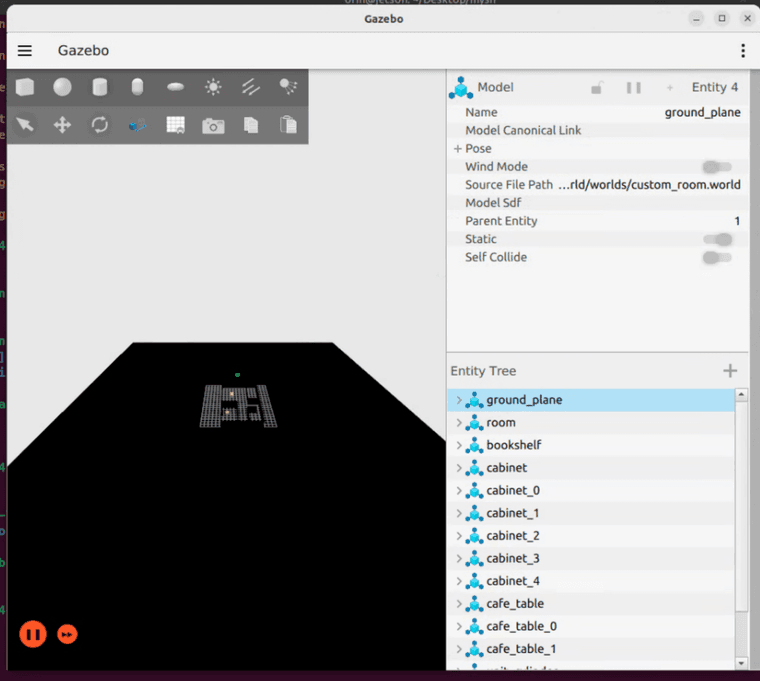Click the copy entity icon
The width and height of the screenshot is (760, 681).
coord(251,125)
